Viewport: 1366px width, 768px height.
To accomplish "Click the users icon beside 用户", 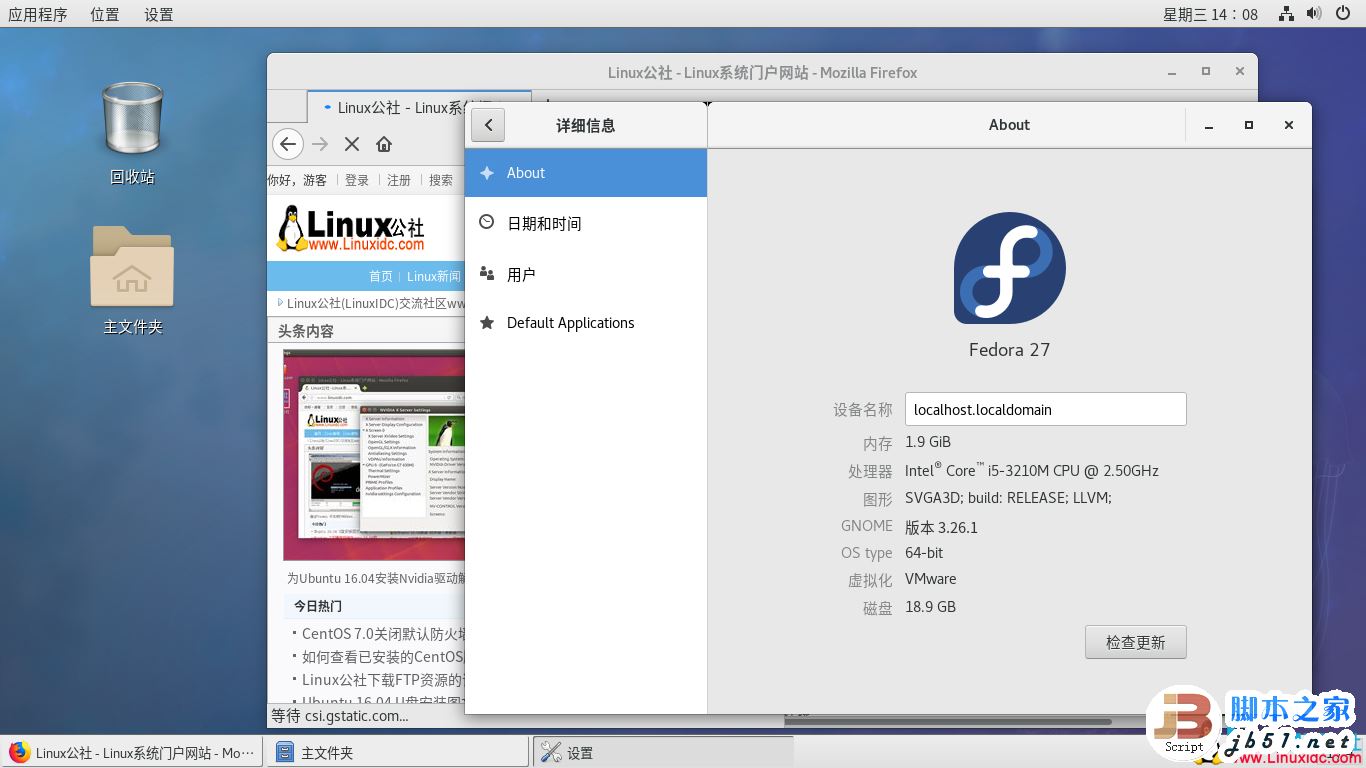I will 487,273.
